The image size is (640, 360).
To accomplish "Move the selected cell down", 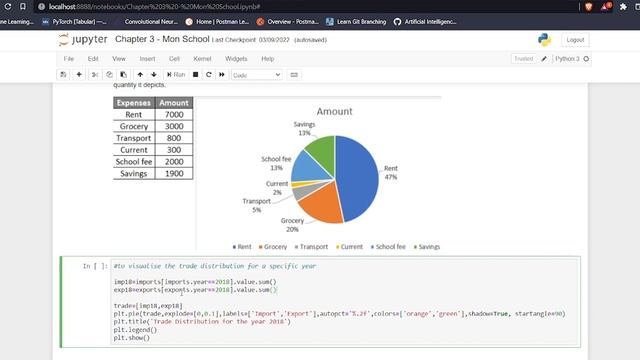I will pyautogui.click(x=154, y=75).
